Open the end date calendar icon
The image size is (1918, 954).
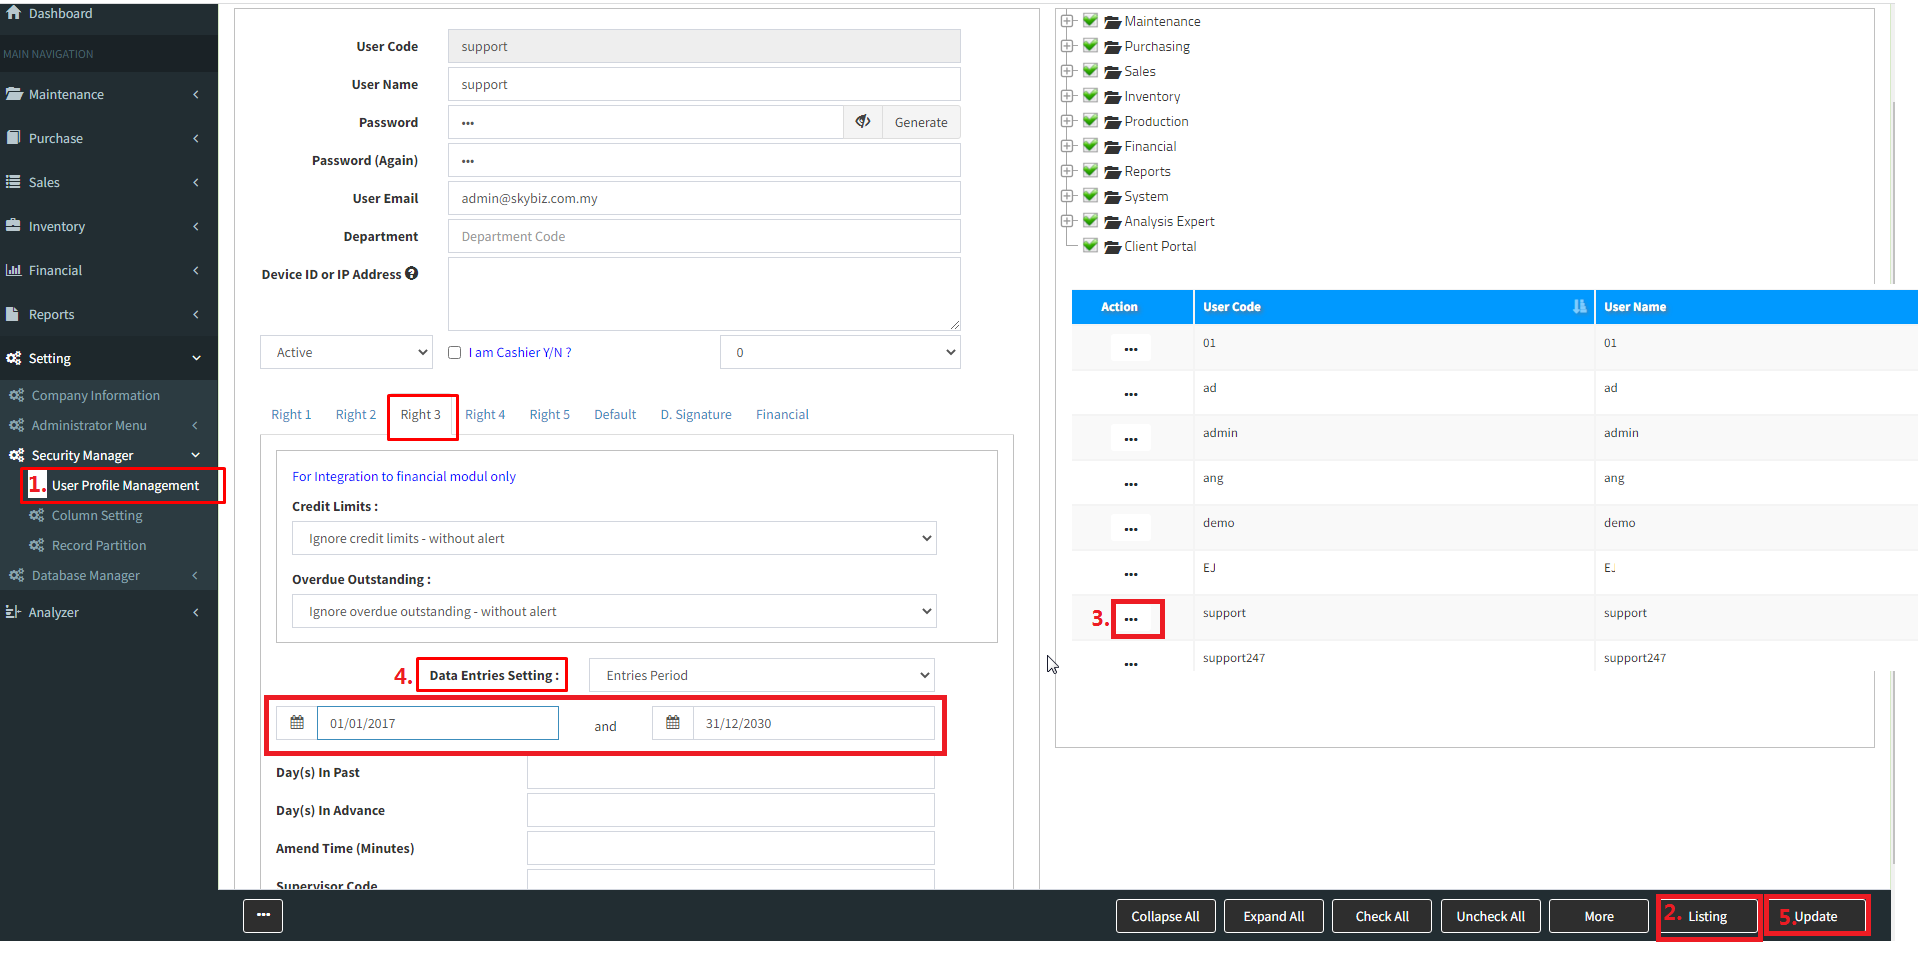pyautogui.click(x=673, y=723)
